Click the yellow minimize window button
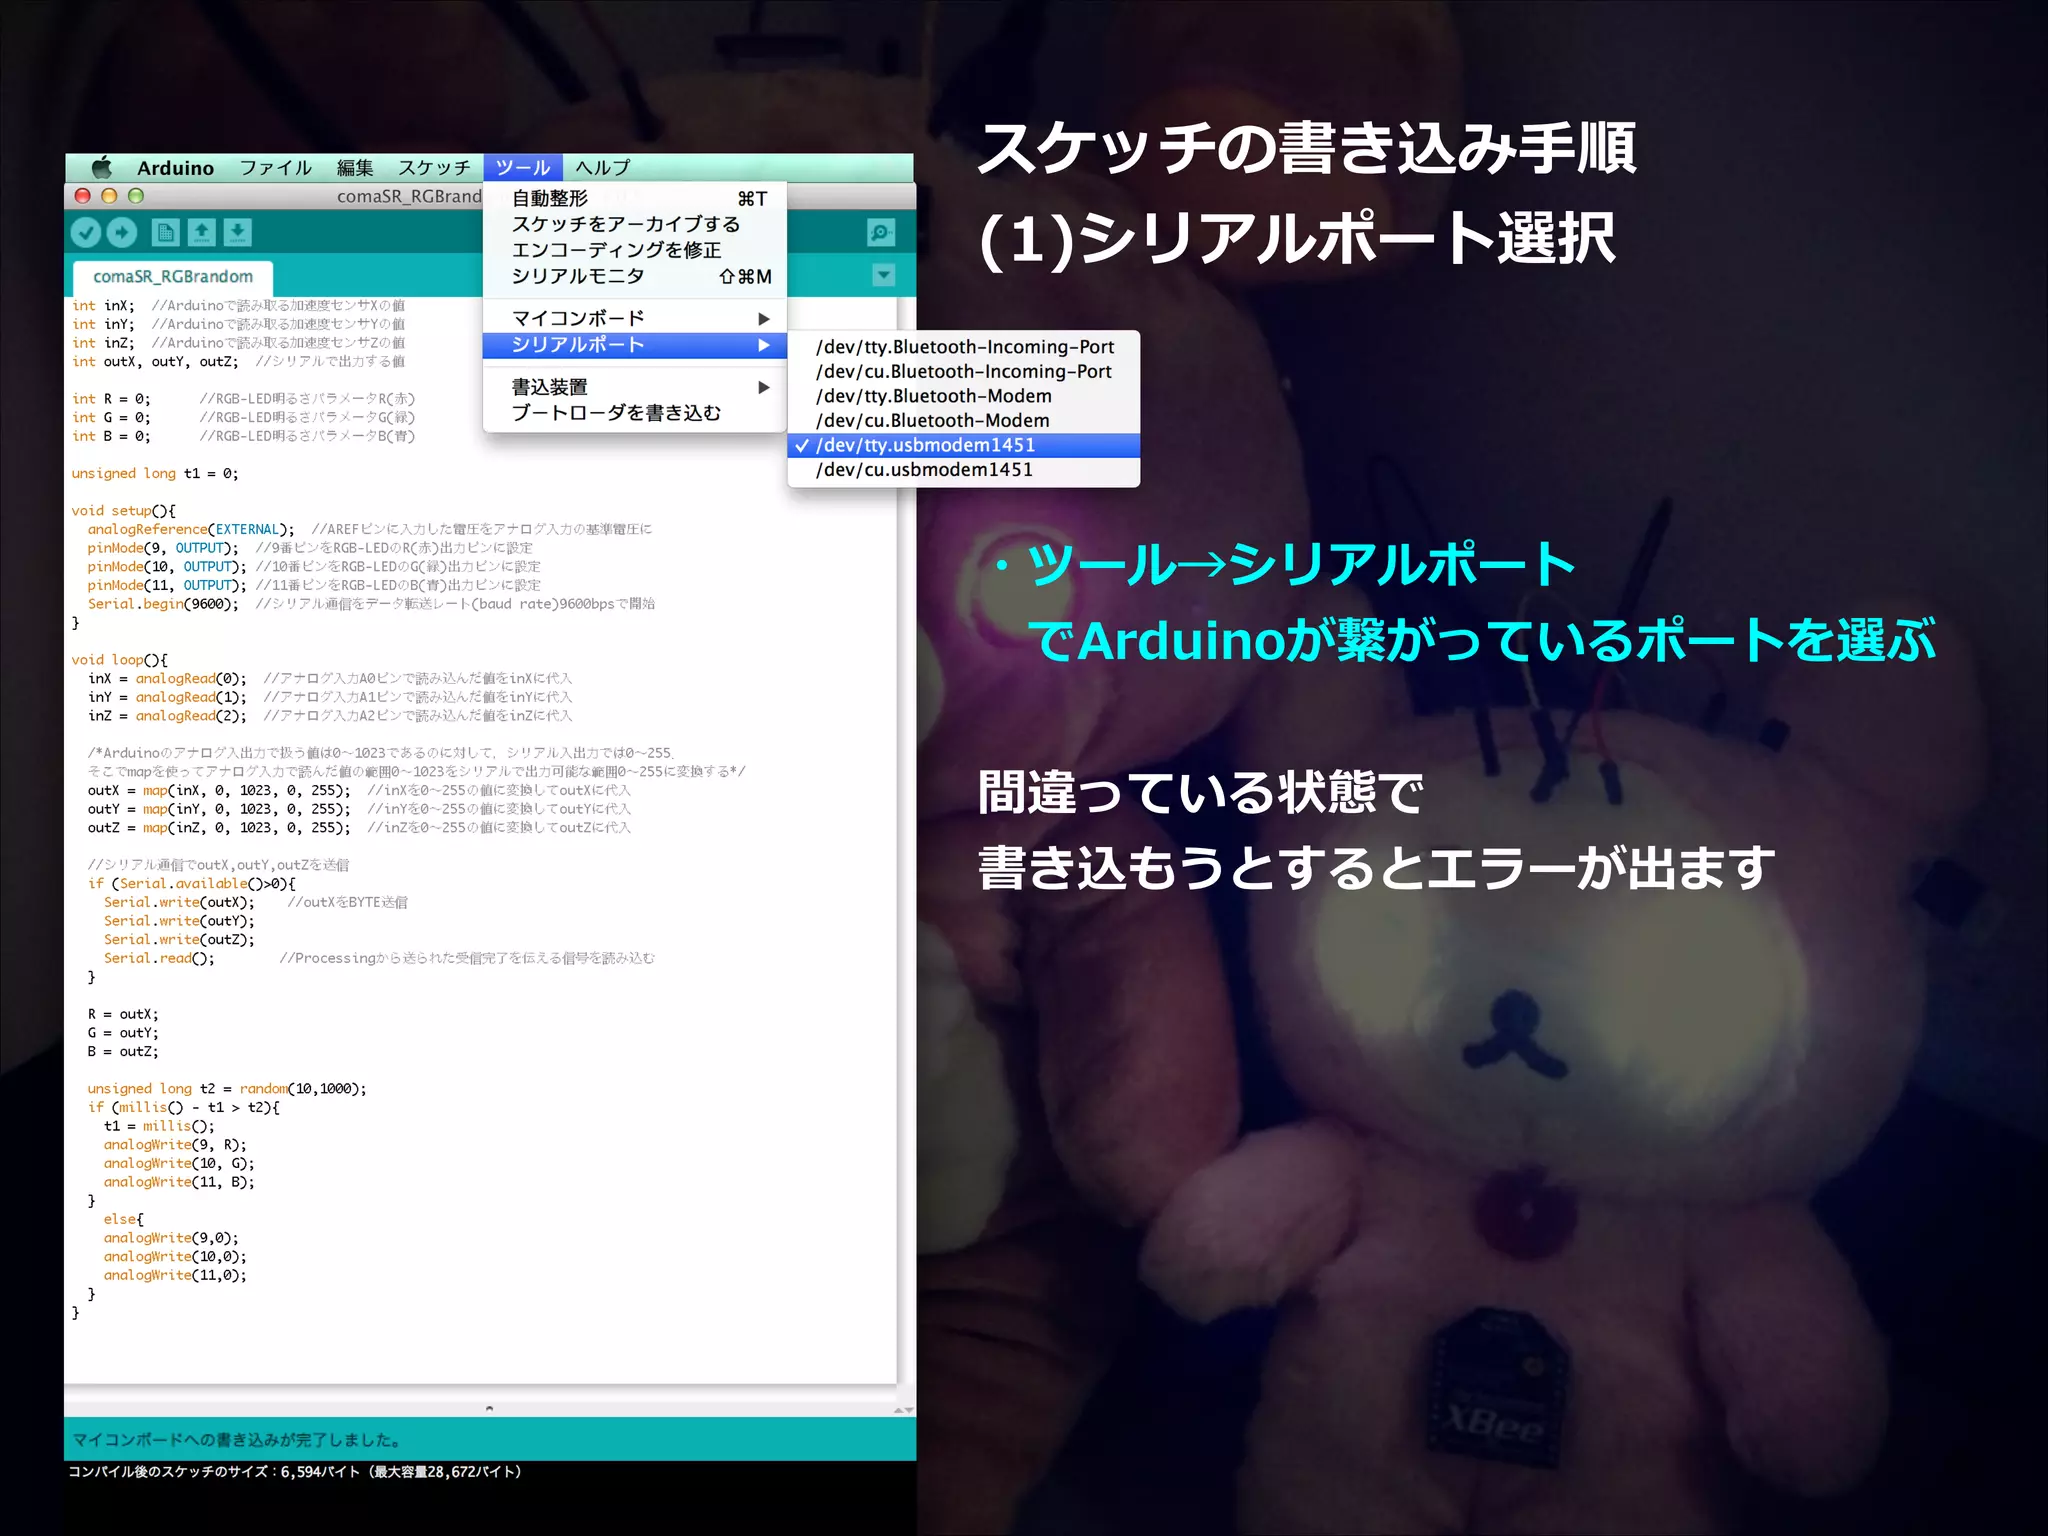The image size is (2048, 1536). pyautogui.click(x=110, y=196)
